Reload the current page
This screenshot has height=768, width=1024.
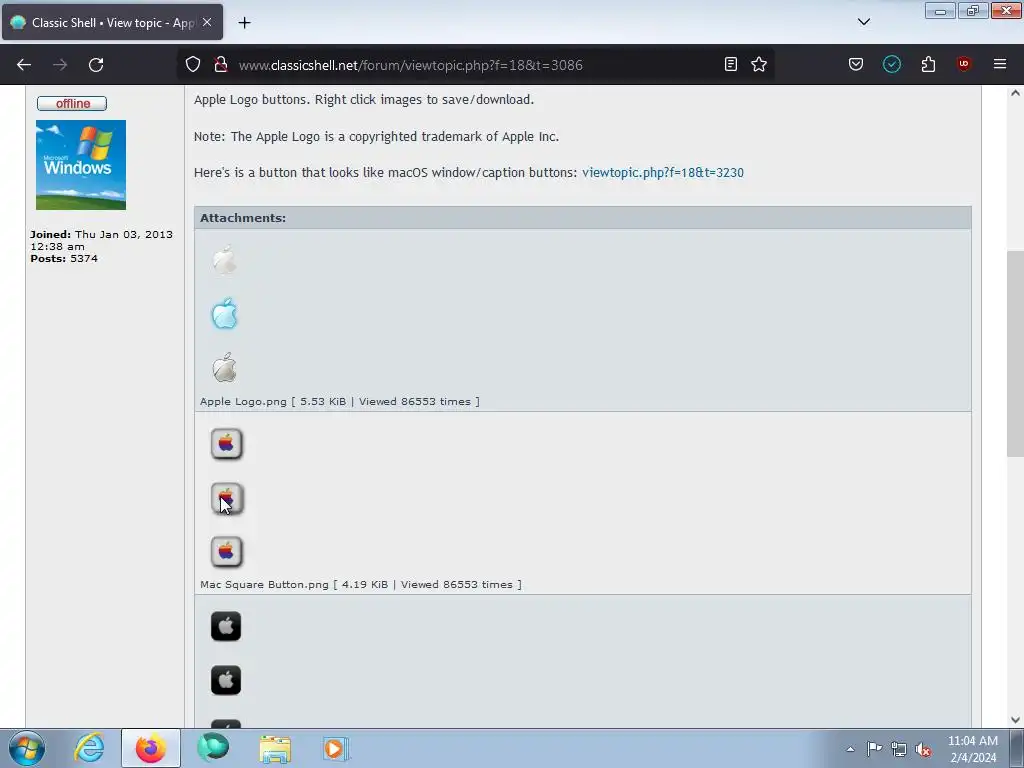(96, 65)
